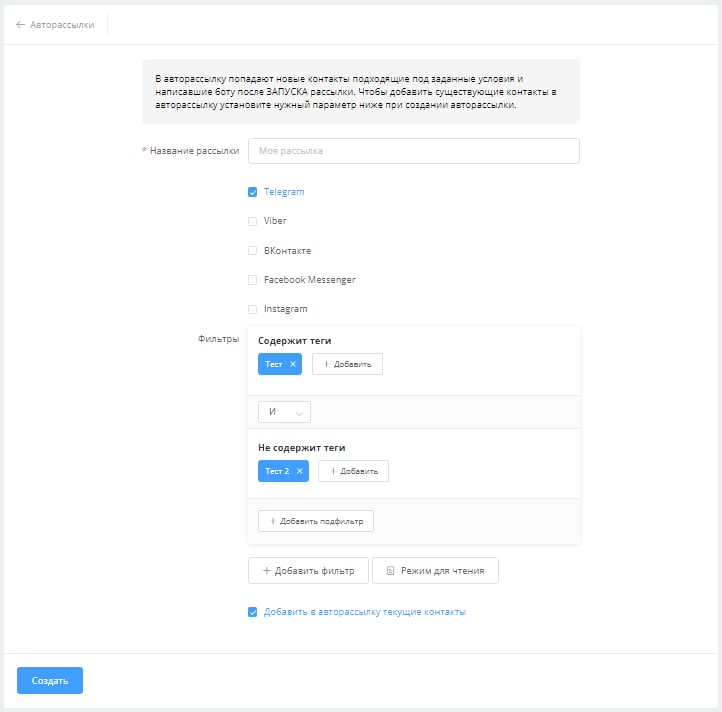Click plus icon in Добавить подфильтр button

point(272,521)
